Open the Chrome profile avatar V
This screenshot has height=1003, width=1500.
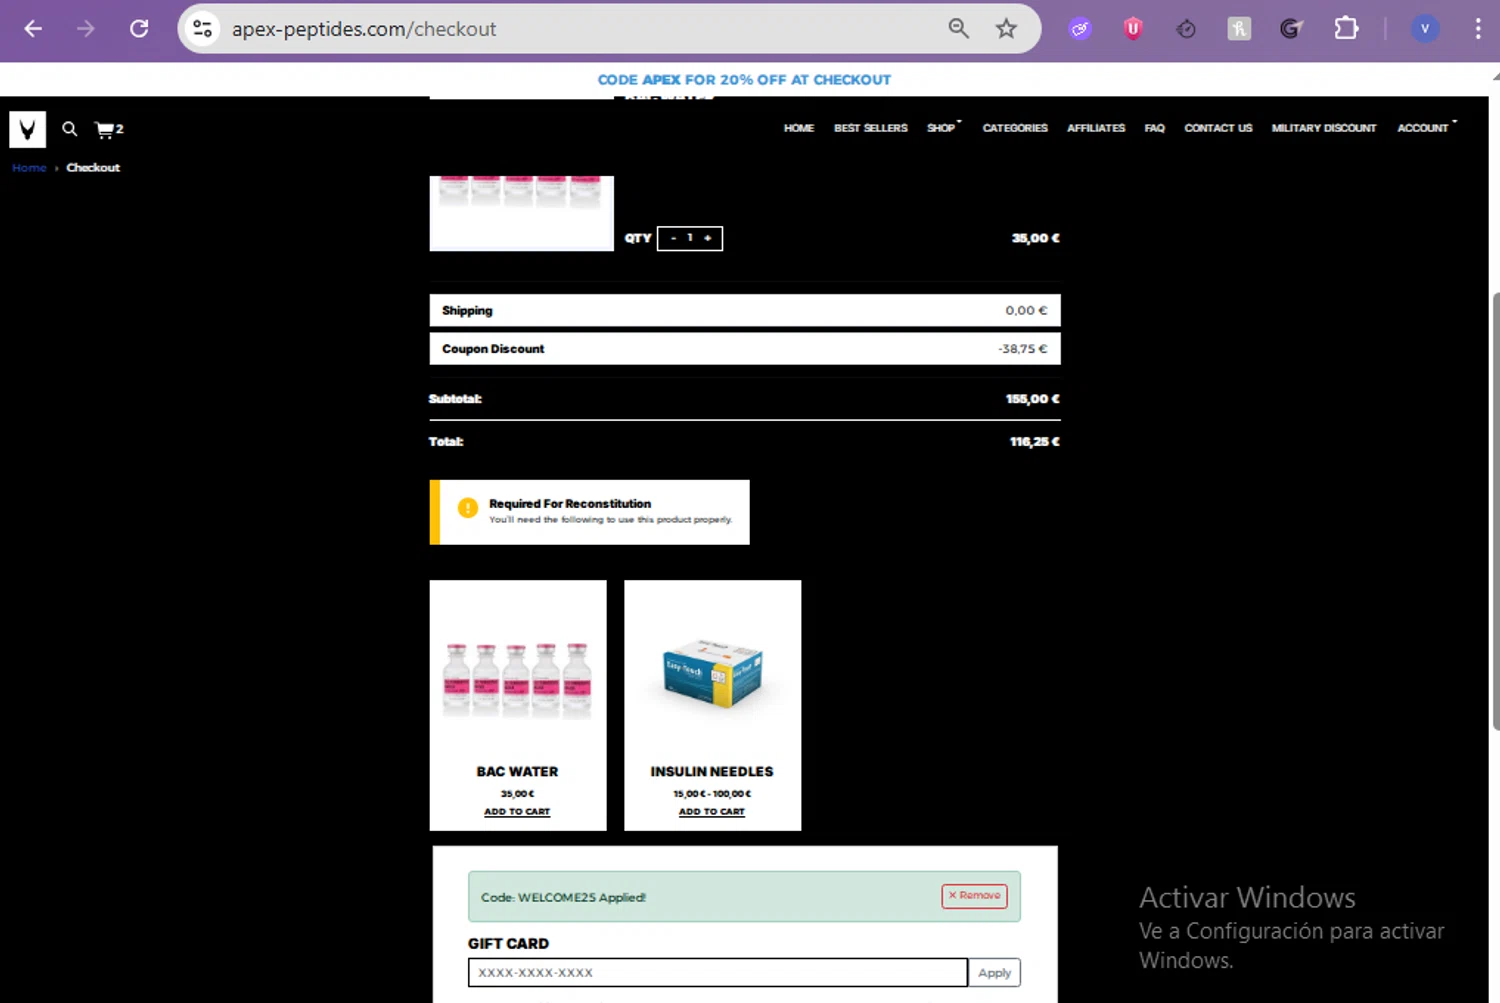point(1425,29)
